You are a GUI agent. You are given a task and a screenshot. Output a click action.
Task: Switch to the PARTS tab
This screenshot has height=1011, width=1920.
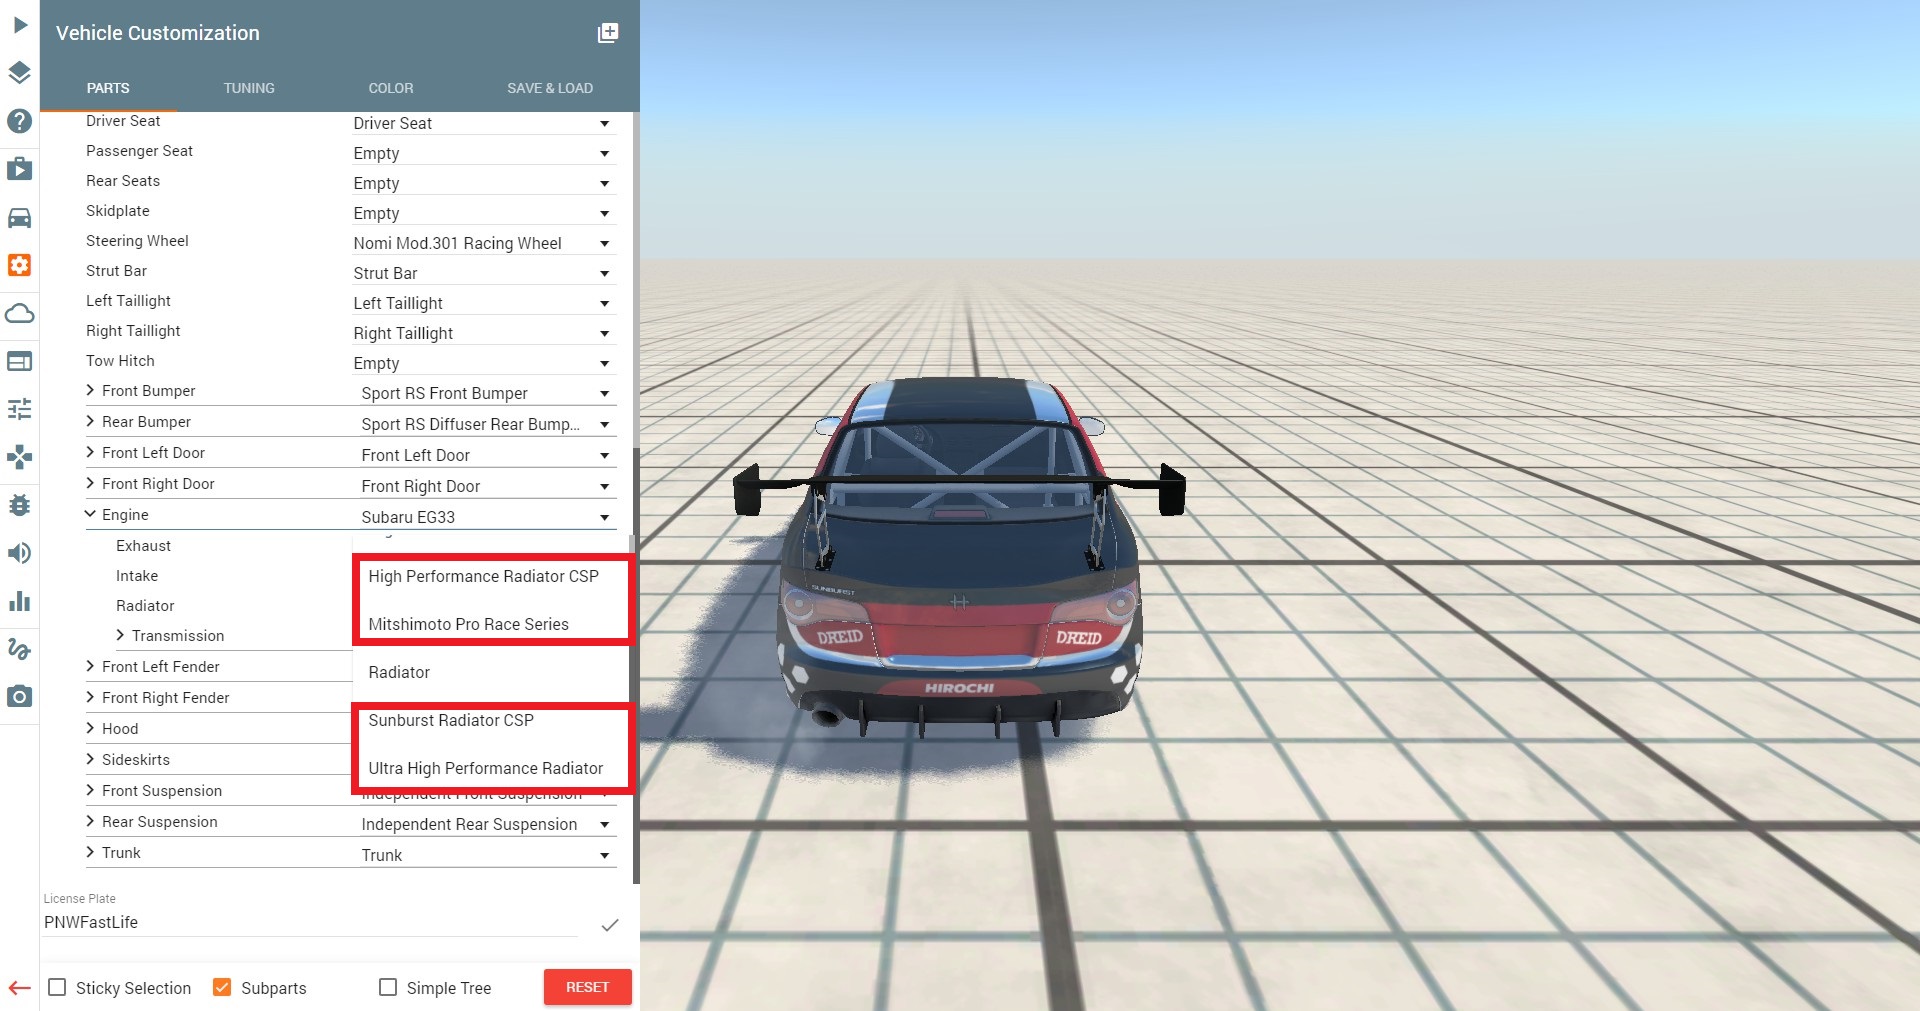click(108, 88)
